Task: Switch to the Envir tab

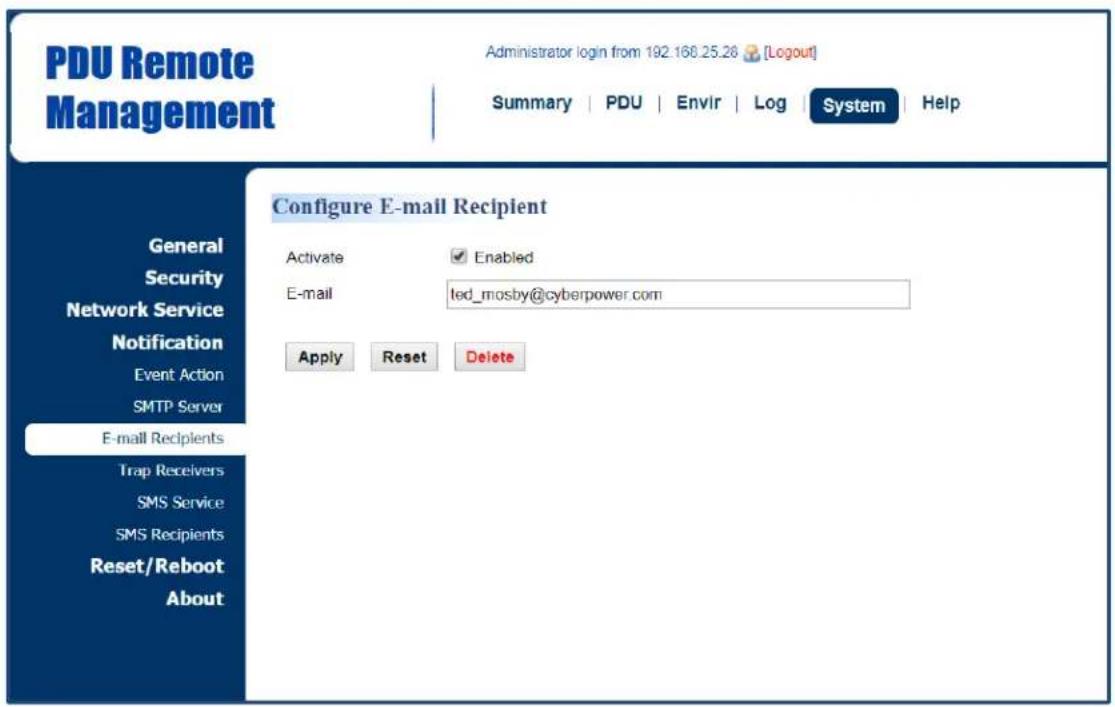Action: pyautogui.click(x=698, y=103)
